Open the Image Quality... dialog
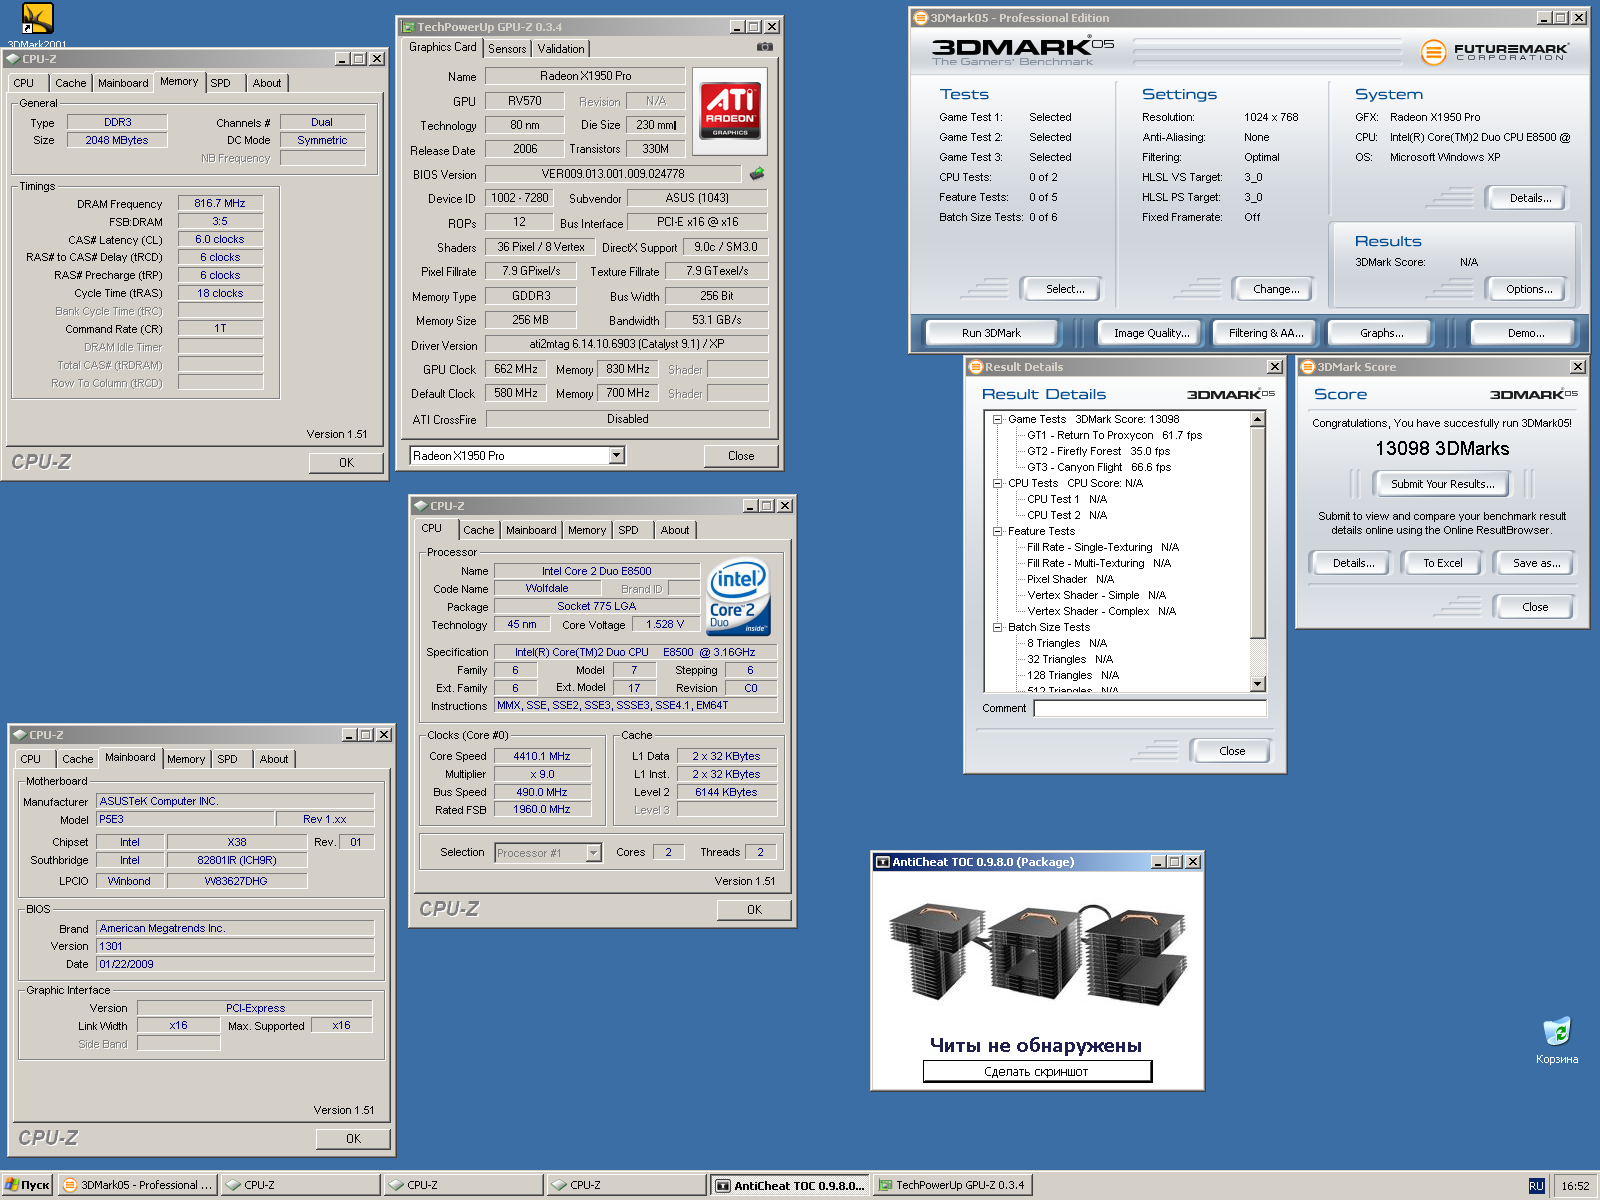Image resolution: width=1600 pixels, height=1200 pixels. tap(1152, 333)
